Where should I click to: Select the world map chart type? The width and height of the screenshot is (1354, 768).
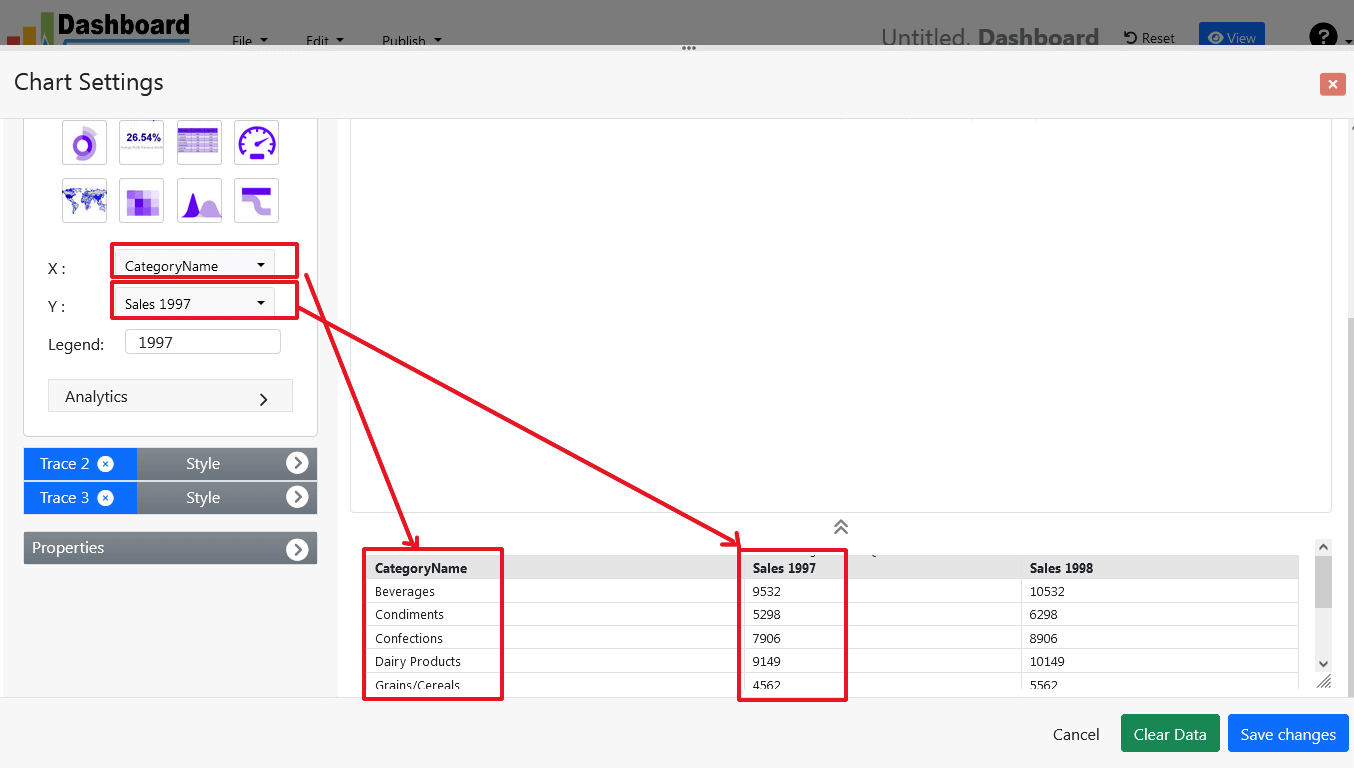coord(84,200)
